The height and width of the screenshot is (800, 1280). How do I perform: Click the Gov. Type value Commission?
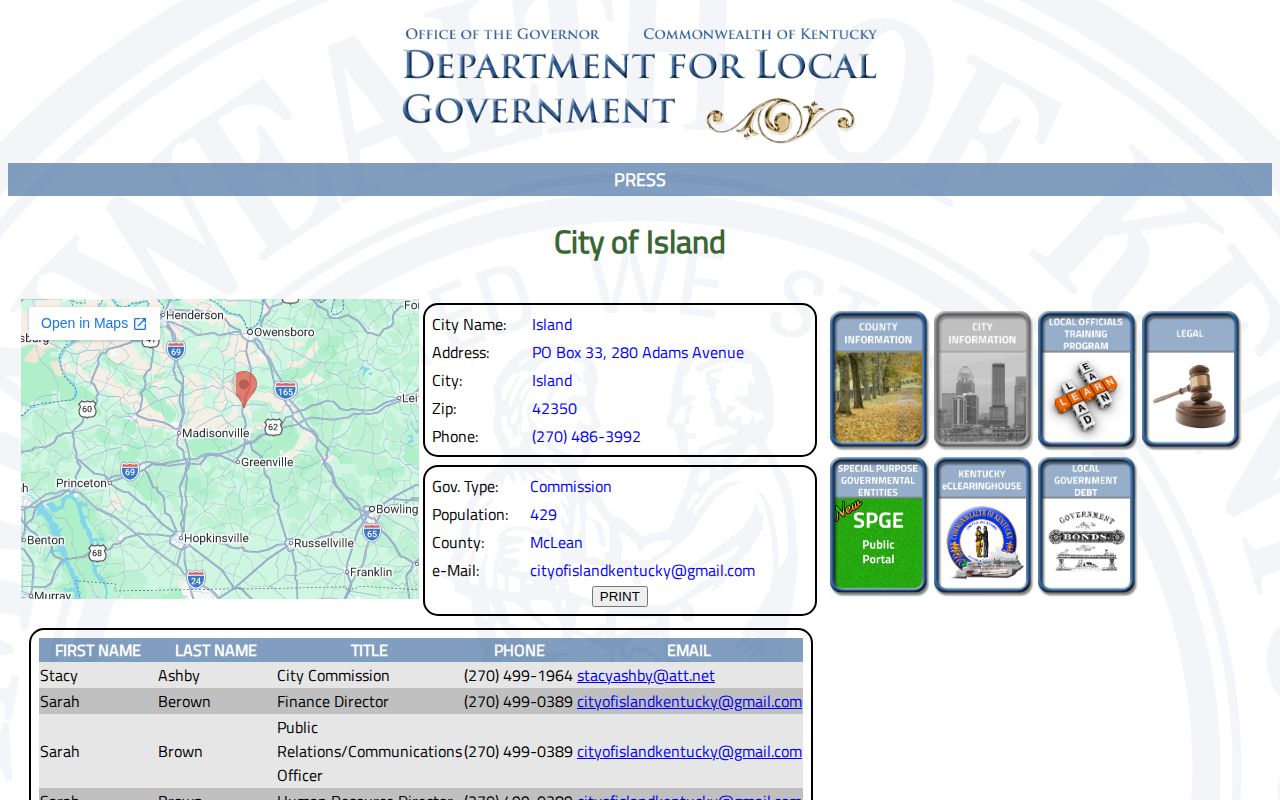click(570, 487)
